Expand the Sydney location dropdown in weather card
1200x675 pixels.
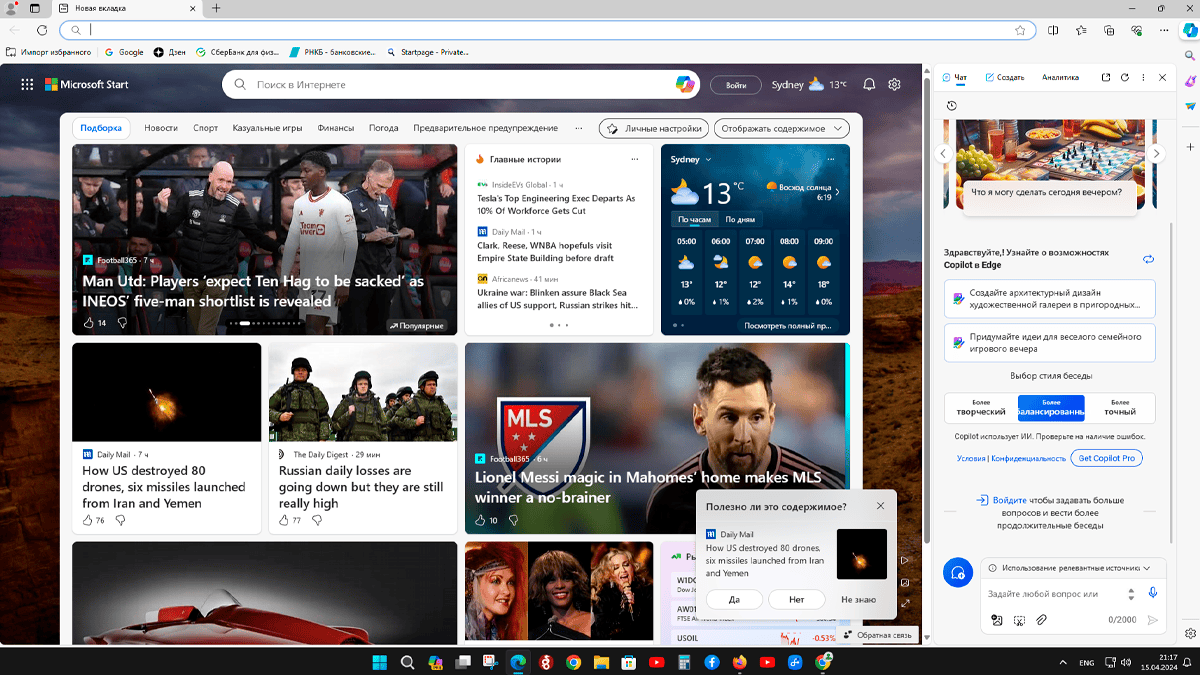(x=708, y=159)
